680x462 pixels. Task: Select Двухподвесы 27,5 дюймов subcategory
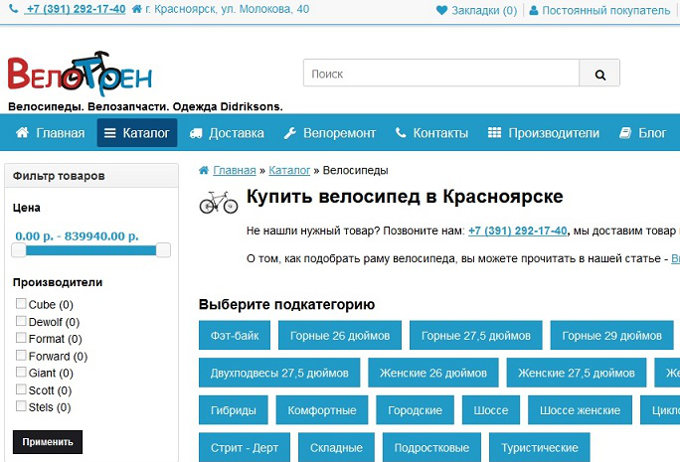click(x=279, y=373)
